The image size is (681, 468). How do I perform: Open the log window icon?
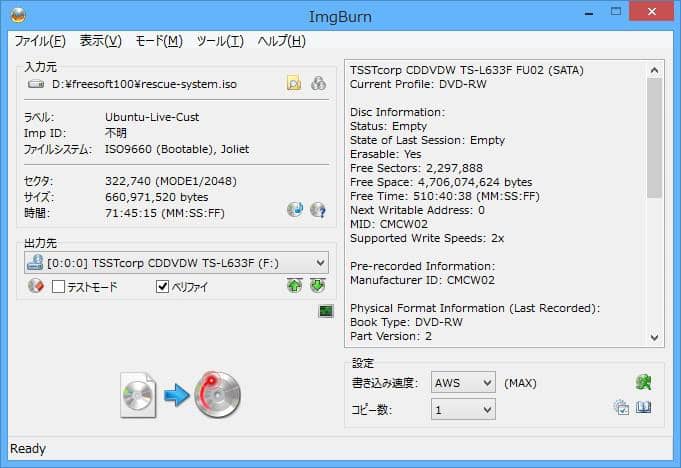coord(326,311)
